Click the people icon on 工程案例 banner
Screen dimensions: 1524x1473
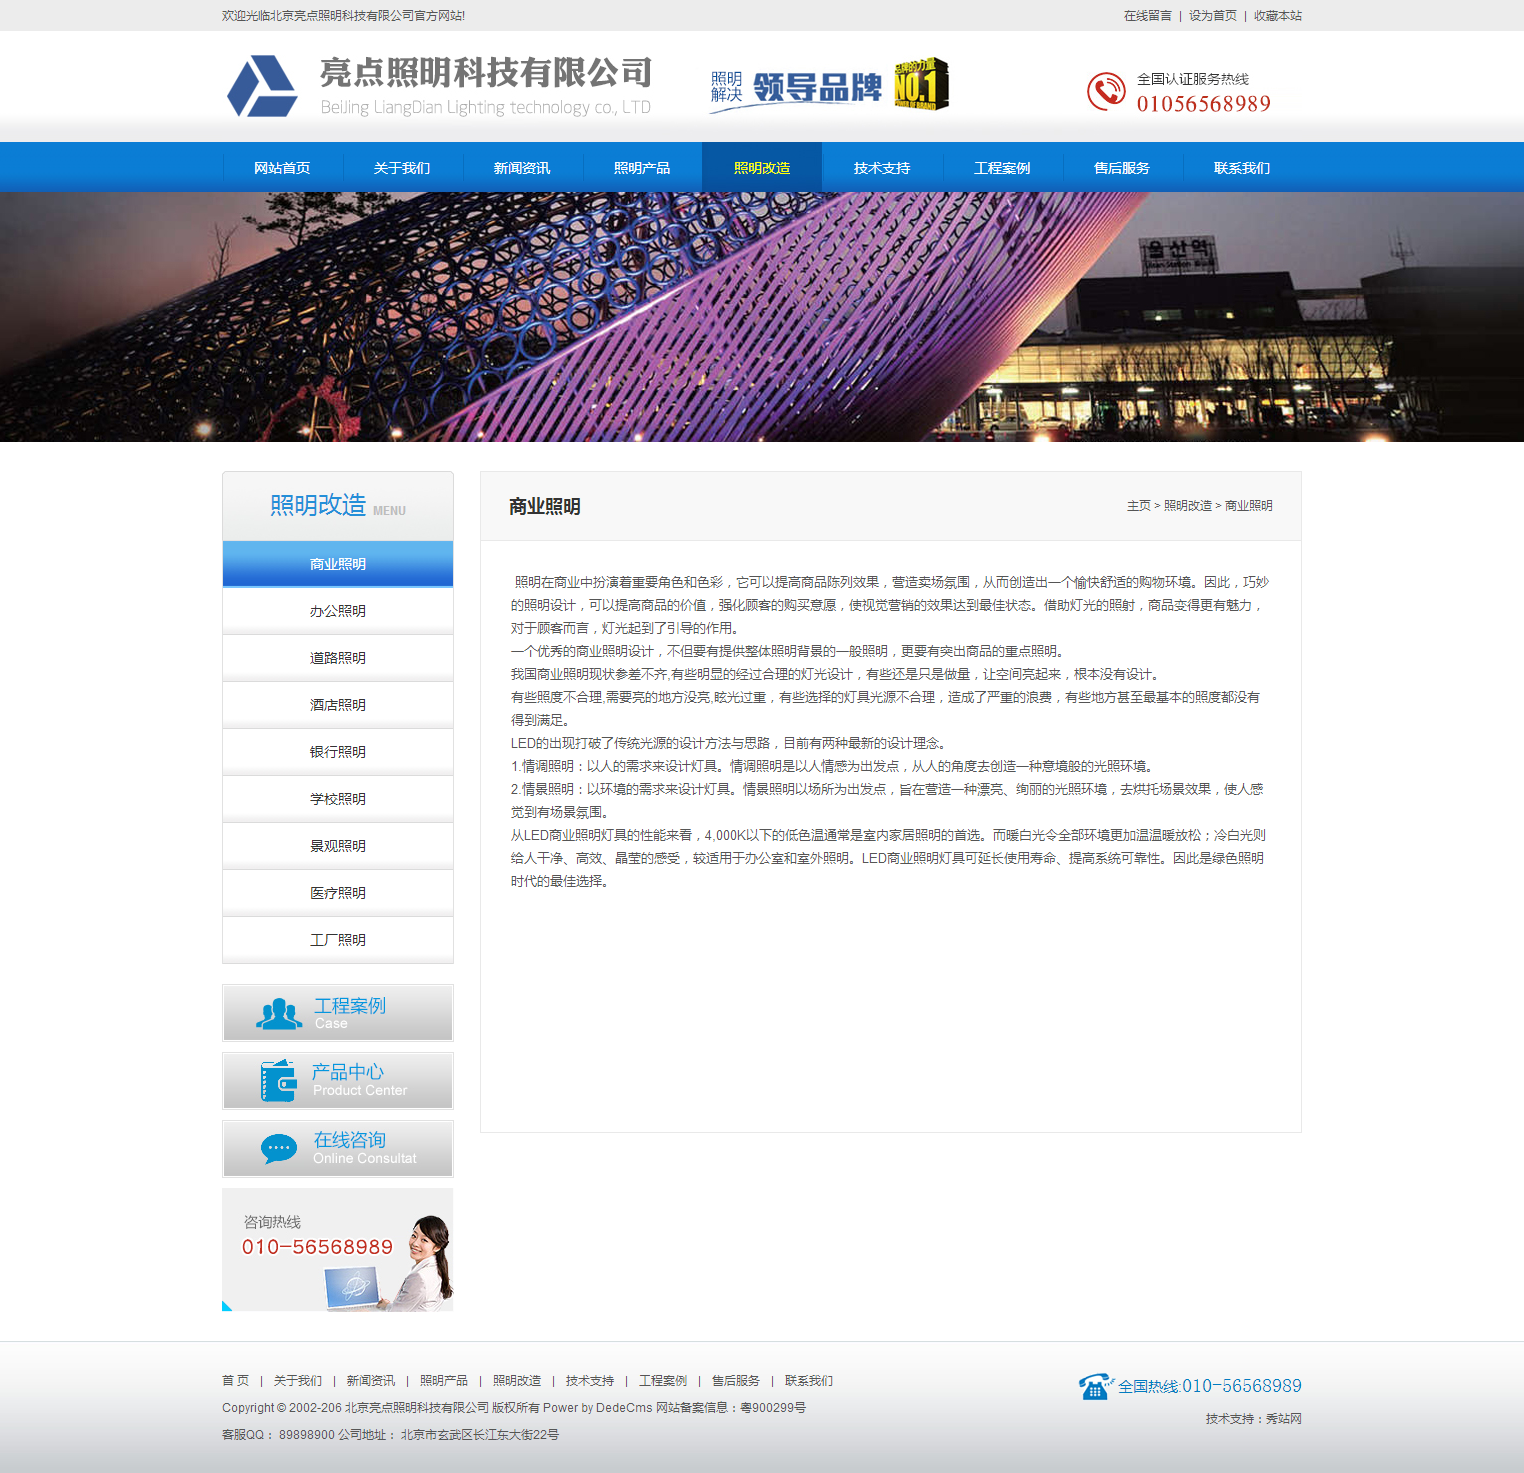279,1013
